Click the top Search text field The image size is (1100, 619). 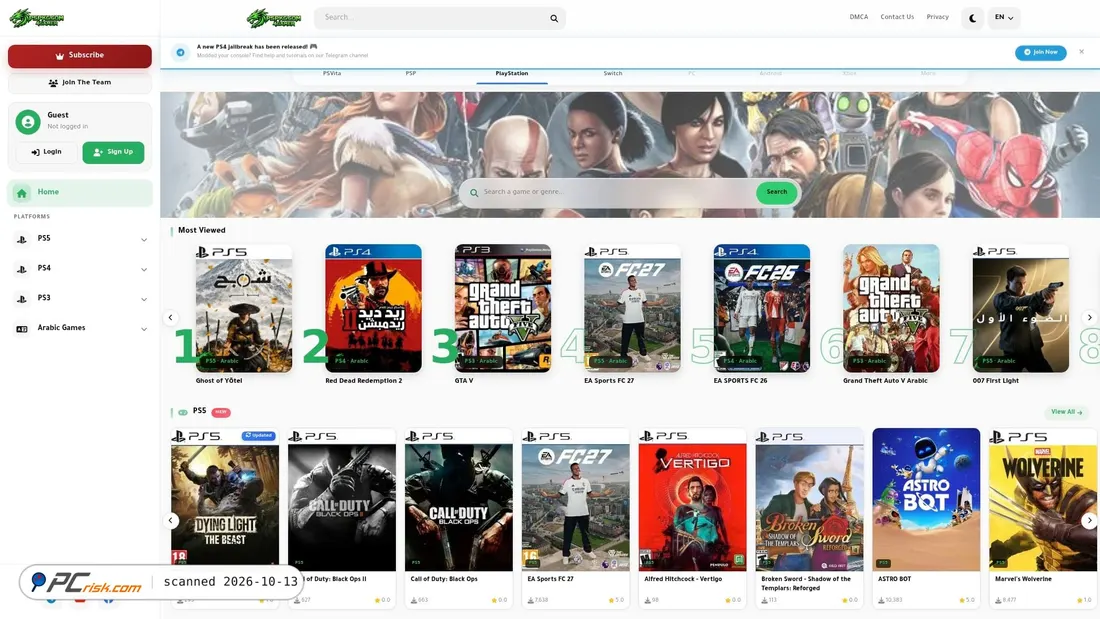click(434, 18)
